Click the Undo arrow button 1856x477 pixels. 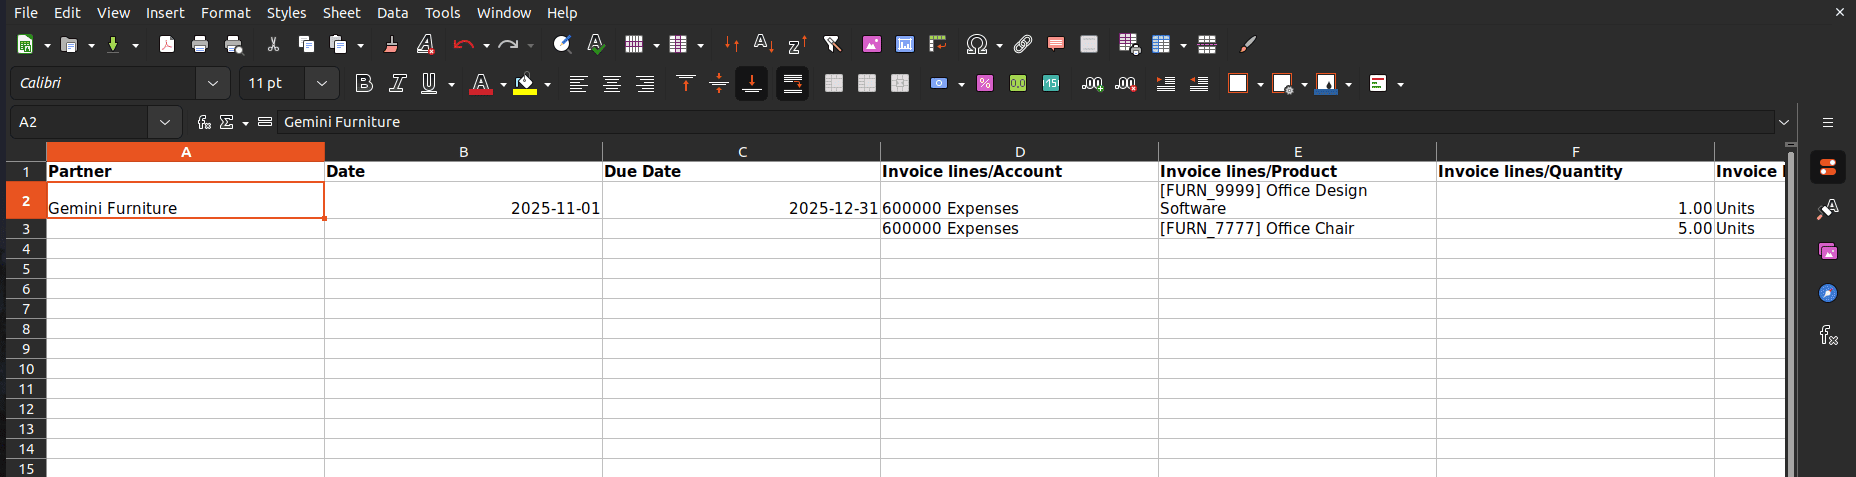(x=462, y=44)
